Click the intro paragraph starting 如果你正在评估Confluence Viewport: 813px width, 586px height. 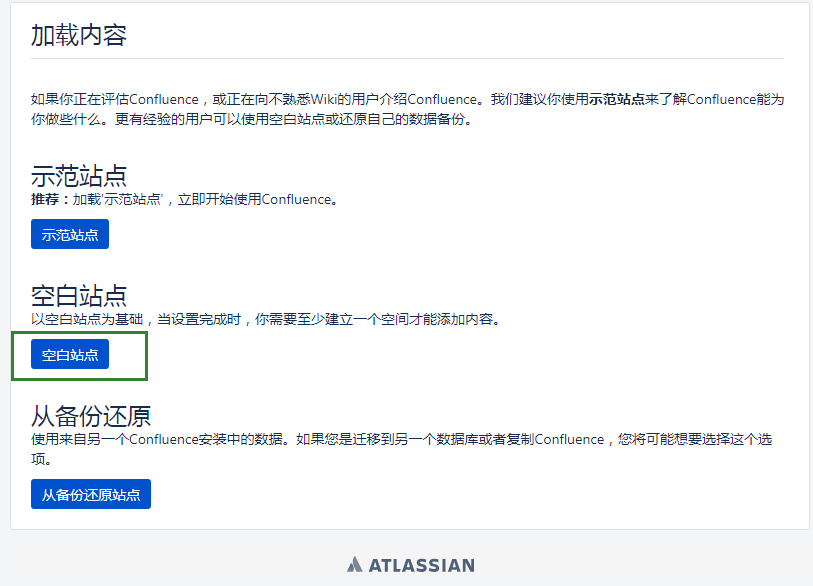[x=408, y=109]
